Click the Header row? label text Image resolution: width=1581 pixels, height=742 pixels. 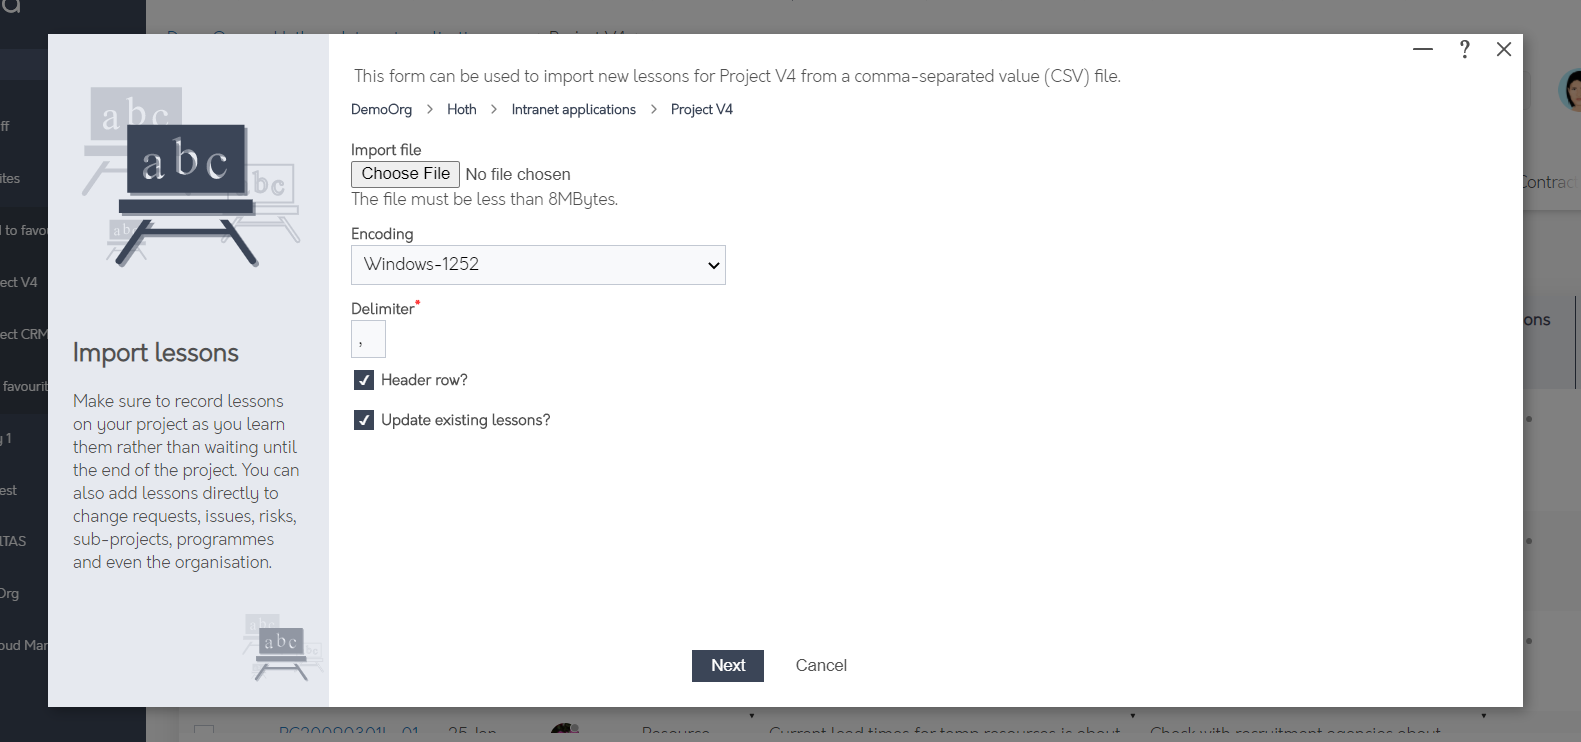[x=424, y=380]
